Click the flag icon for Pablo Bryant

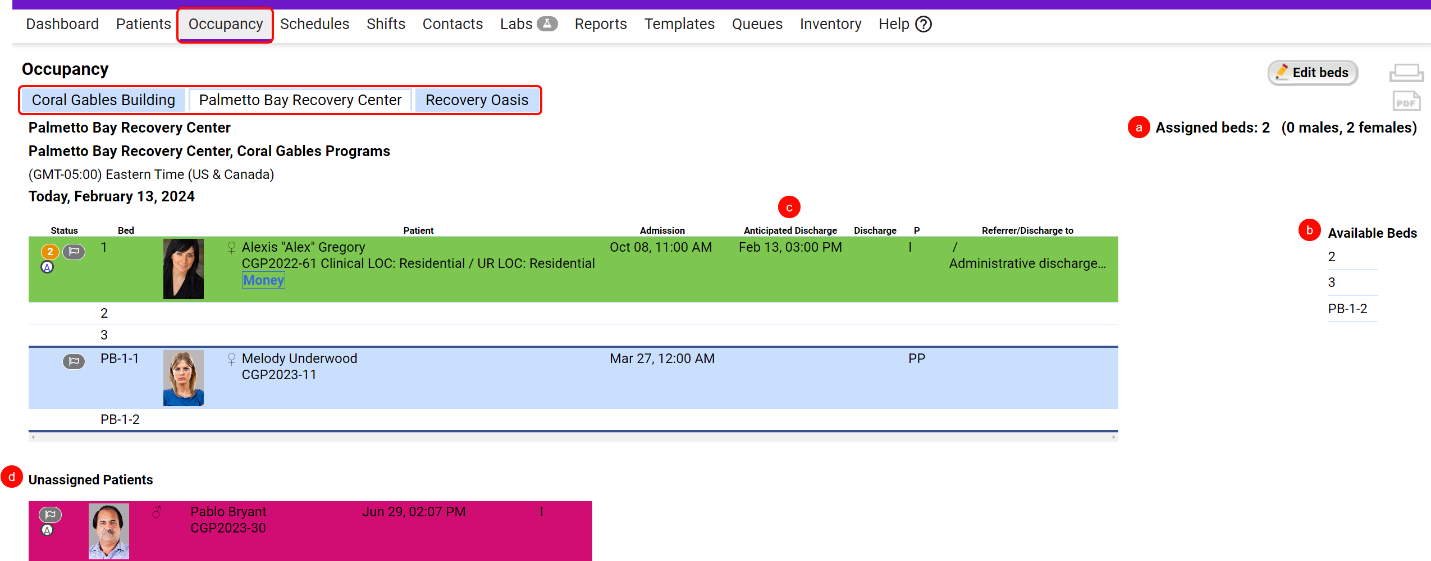coord(50,515)
